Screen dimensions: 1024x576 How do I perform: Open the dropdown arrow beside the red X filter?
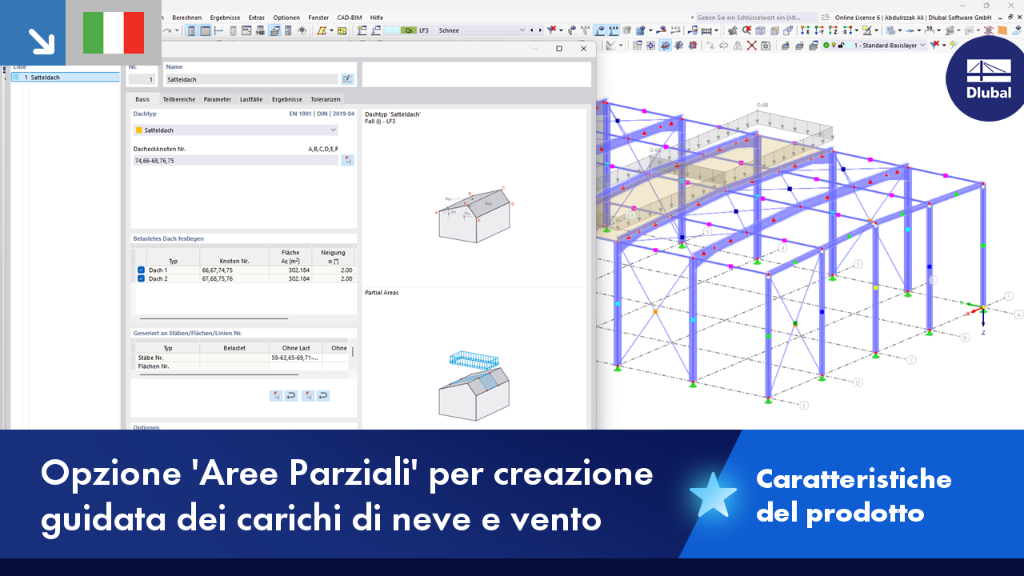[x=561, y=30]
